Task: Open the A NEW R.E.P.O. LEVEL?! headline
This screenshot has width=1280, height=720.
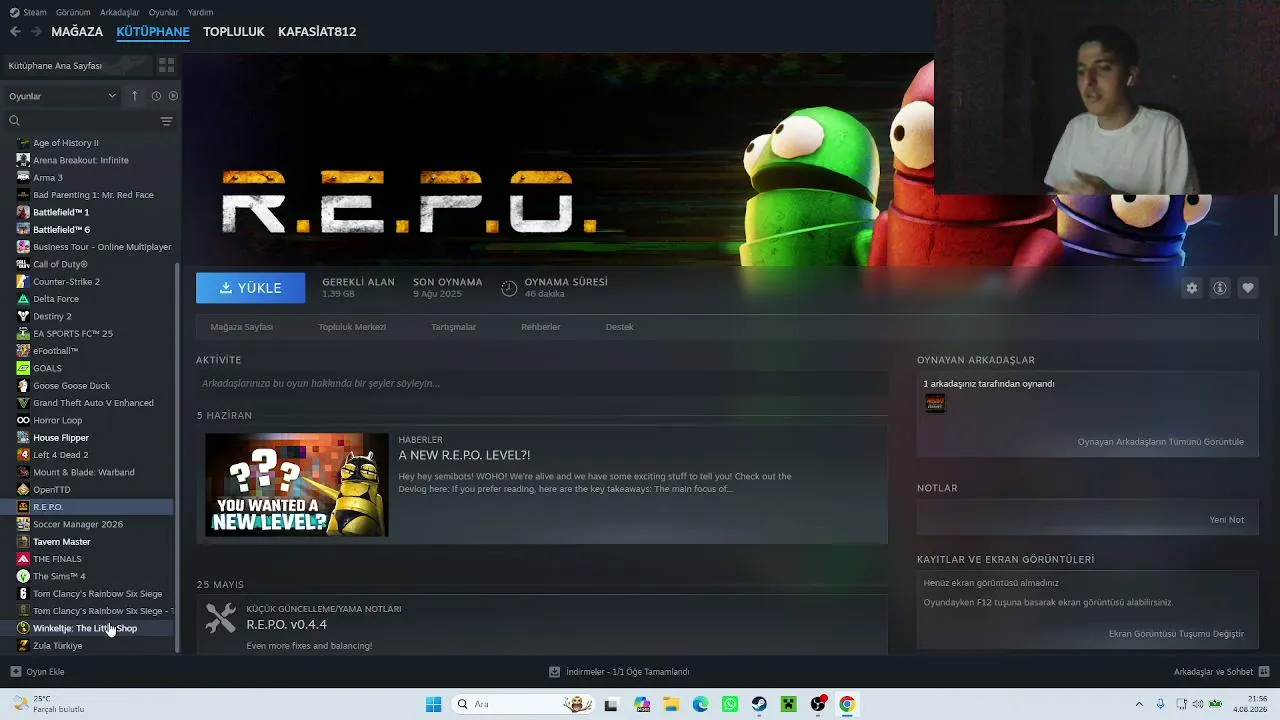Action: (464, 455)
